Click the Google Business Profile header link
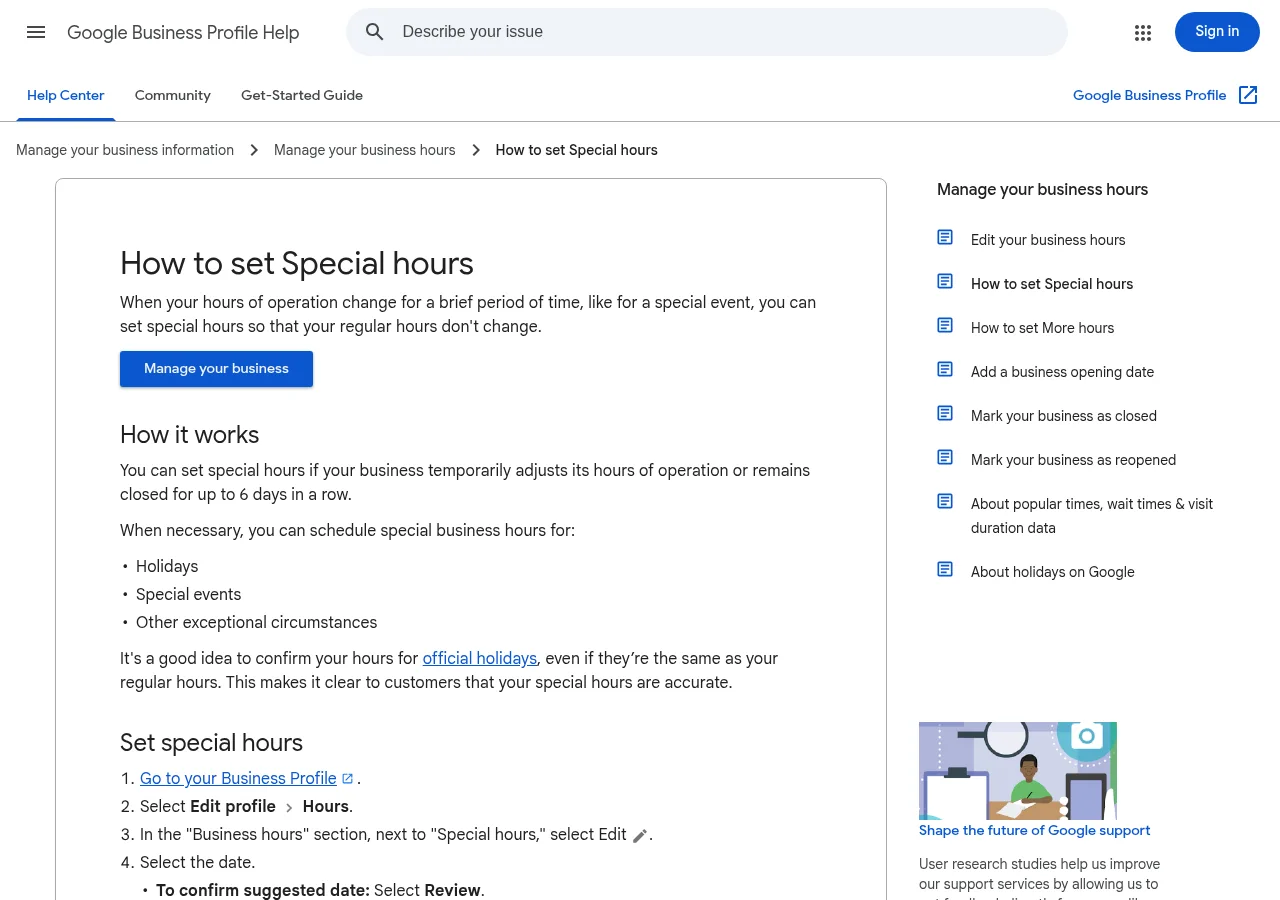Image resolution: width=1280 pixels, height=900 pixels. click(x=1149, y=95)
